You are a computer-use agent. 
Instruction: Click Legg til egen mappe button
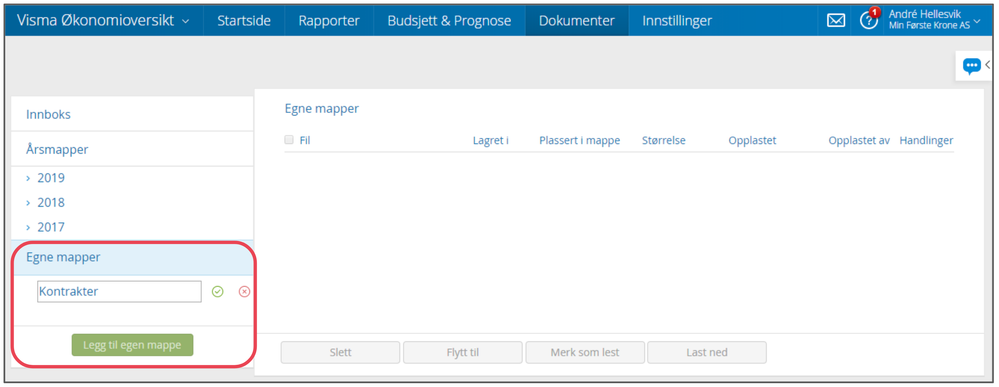tap(133, 345)
